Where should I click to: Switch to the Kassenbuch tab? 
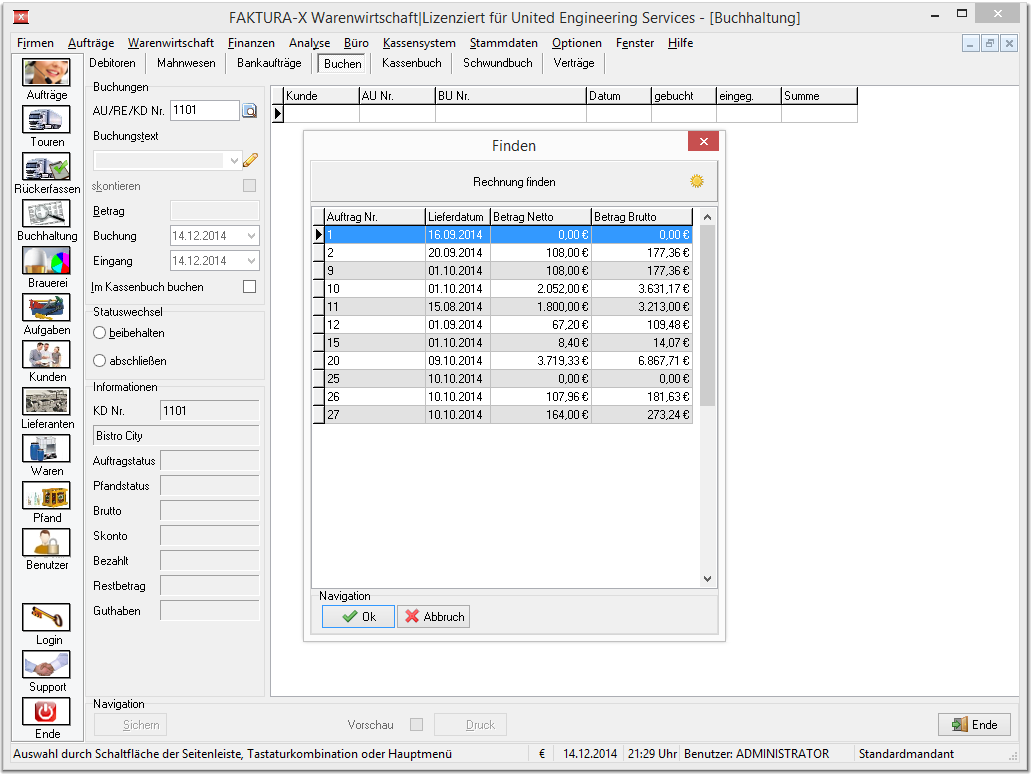(412, 63)
